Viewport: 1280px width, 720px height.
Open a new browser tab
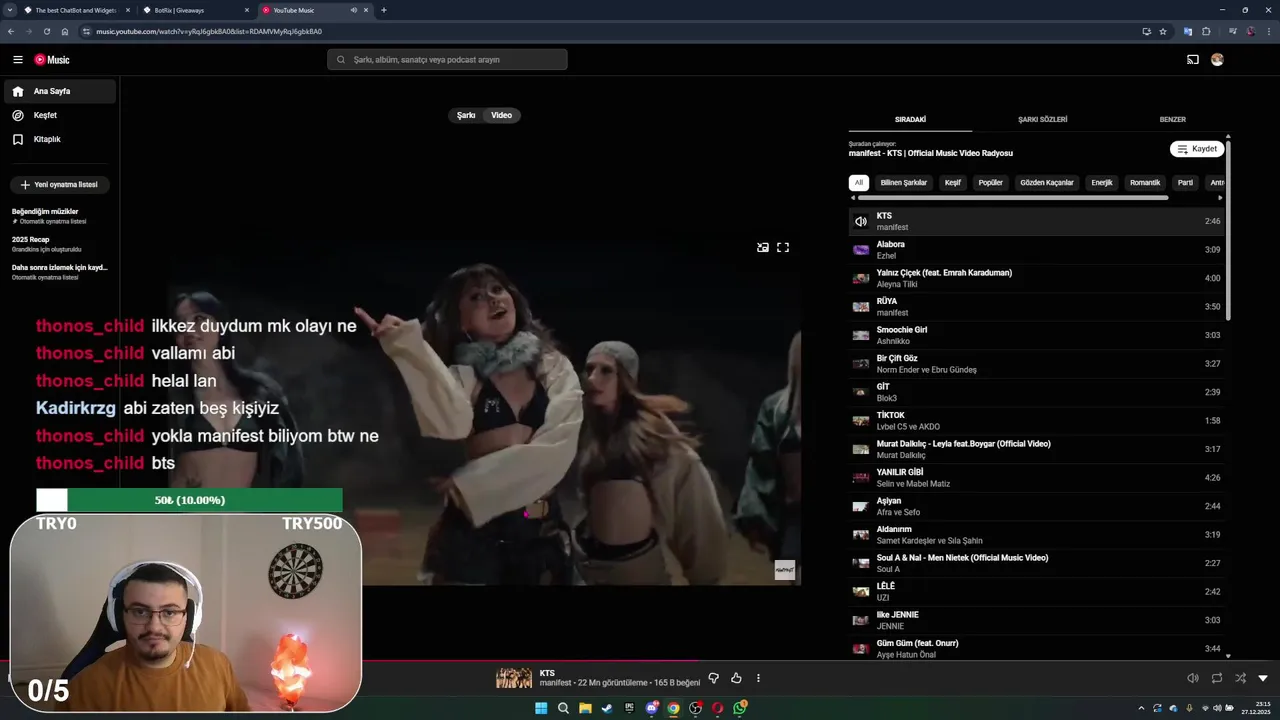click(384, 10)
